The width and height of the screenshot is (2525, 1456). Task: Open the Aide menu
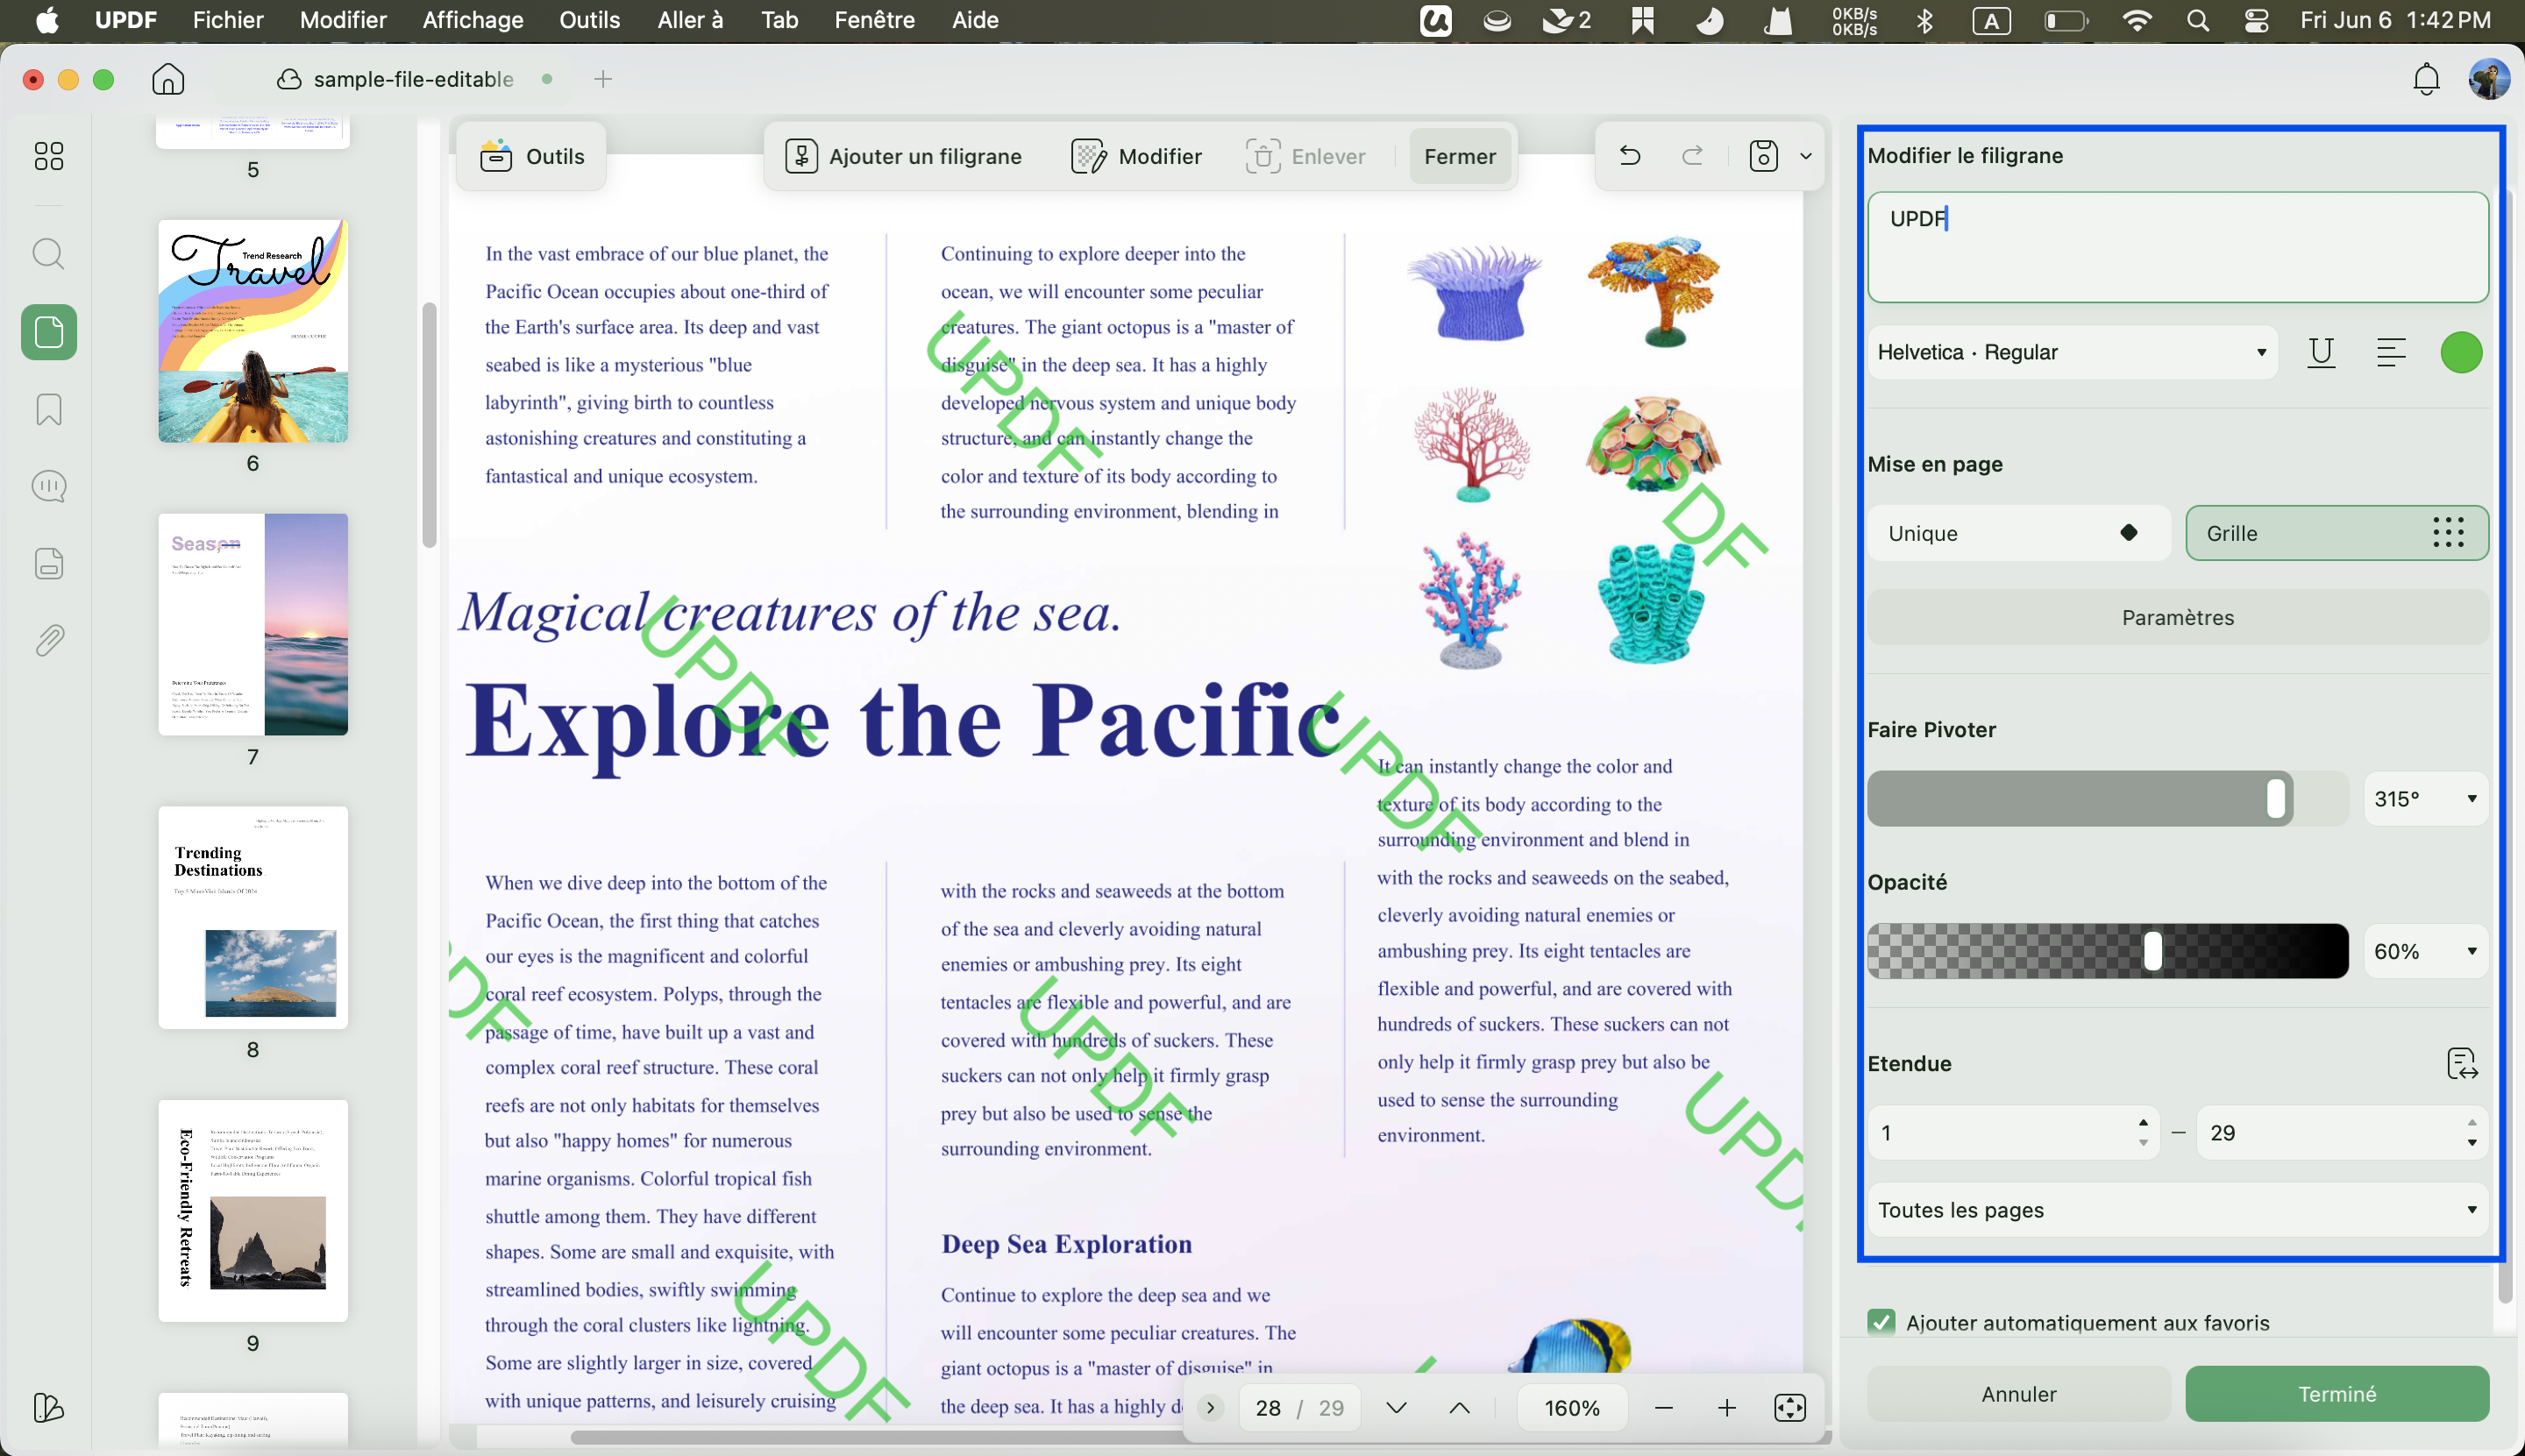(x=975, y=20)
